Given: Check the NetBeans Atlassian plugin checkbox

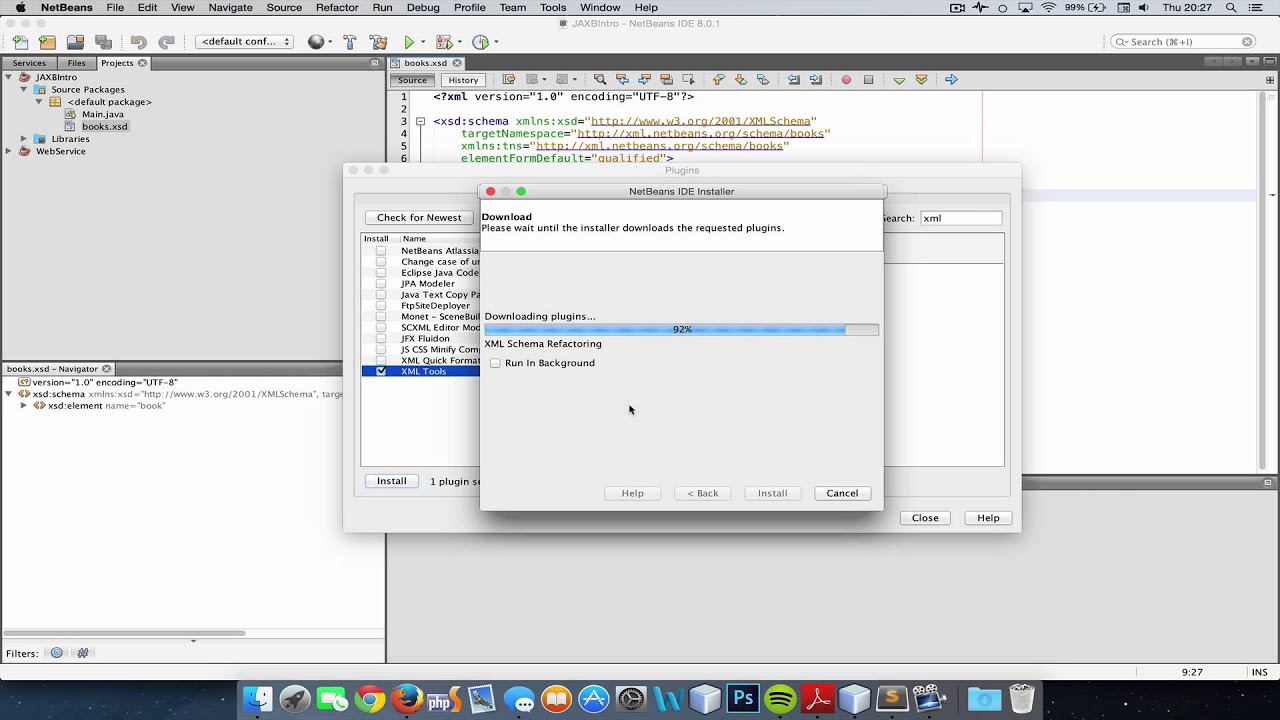Looking at the screenshot, I should coord(381,251).
